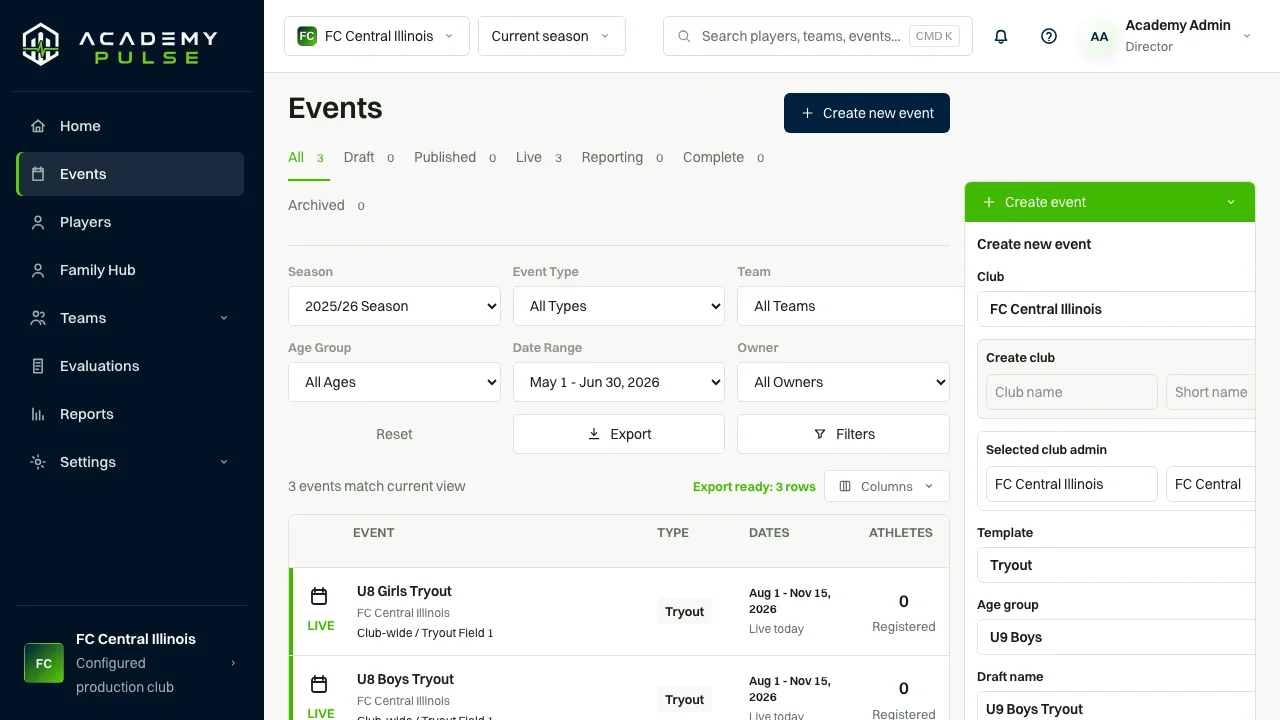Open the FC Central Illinois club selector
The width and height of the screenshot is (1280, 720).
pyautogui.click(x=377, y=36)
